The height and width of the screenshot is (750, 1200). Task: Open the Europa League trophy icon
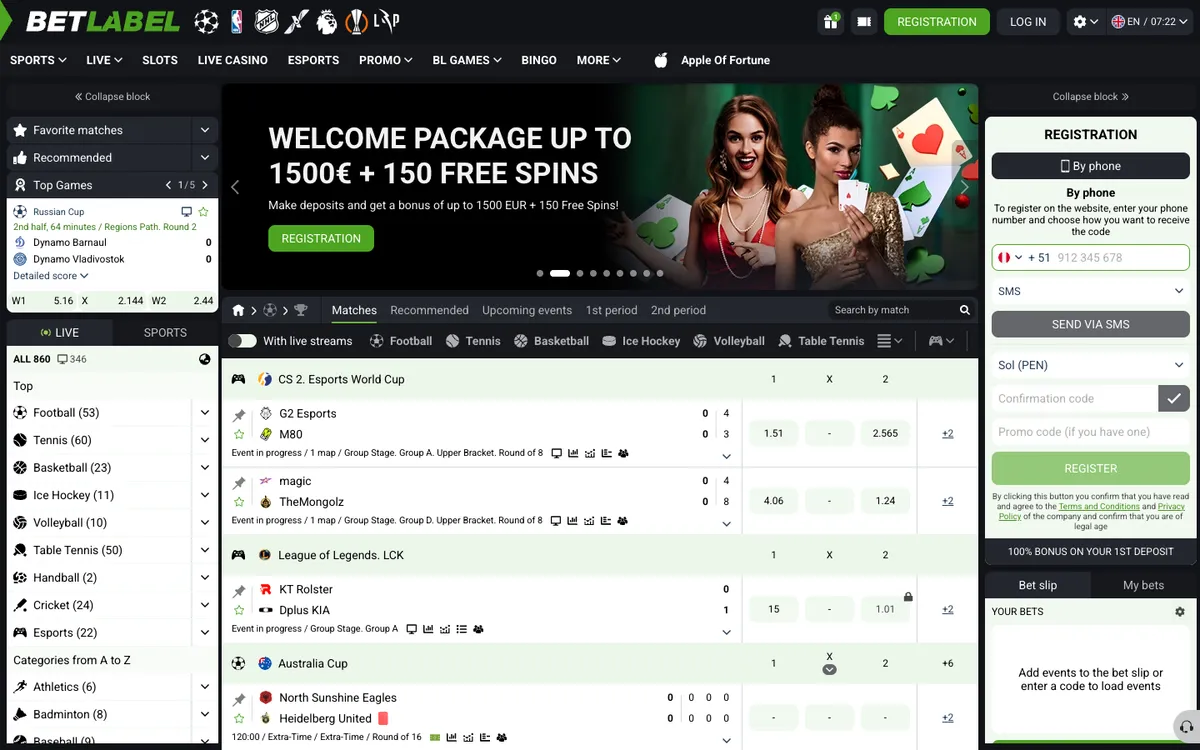pyautogui.click(x=356, y=21)
